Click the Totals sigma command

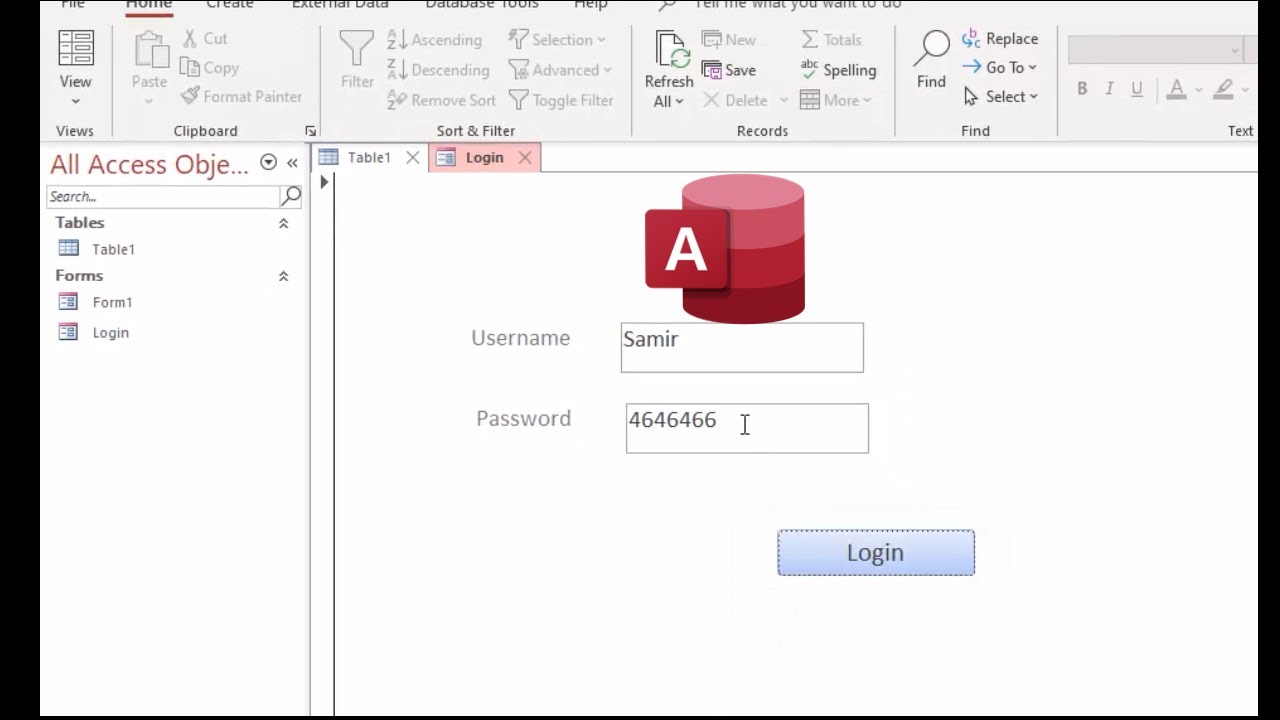pyautogui.click(x=831, y=40)
